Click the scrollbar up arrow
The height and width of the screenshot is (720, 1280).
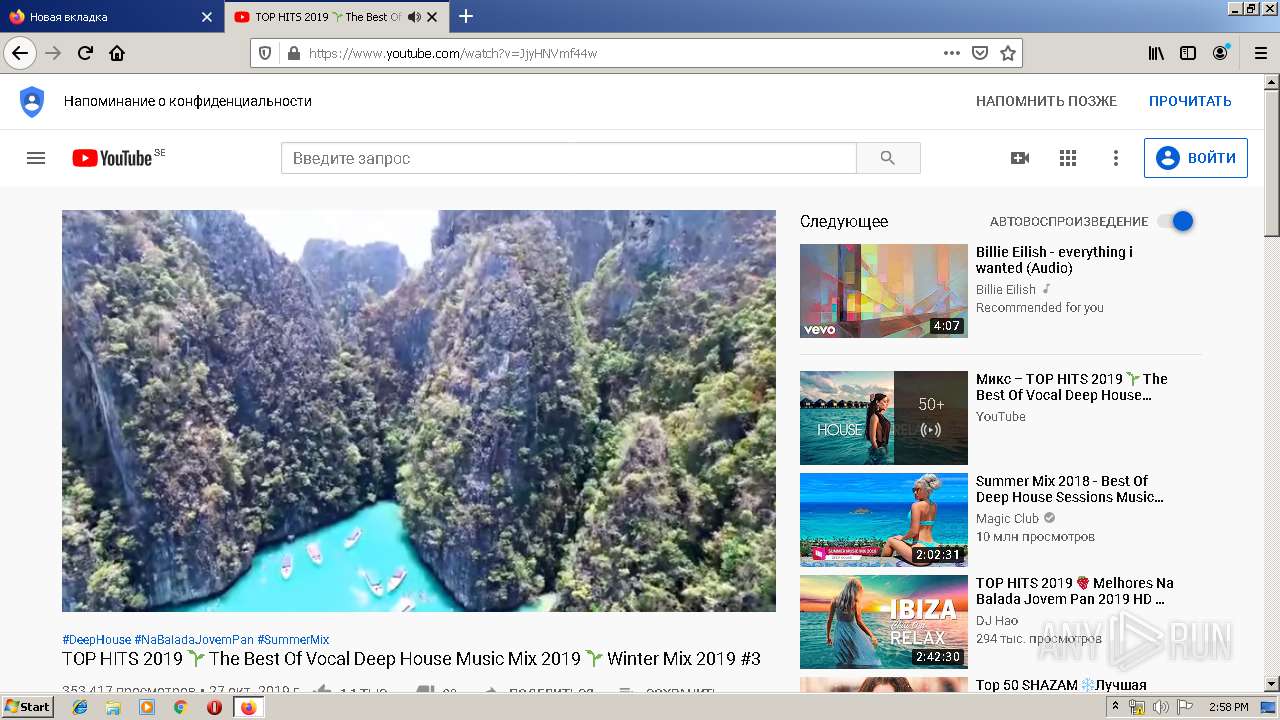click(x=1272, y=83)
